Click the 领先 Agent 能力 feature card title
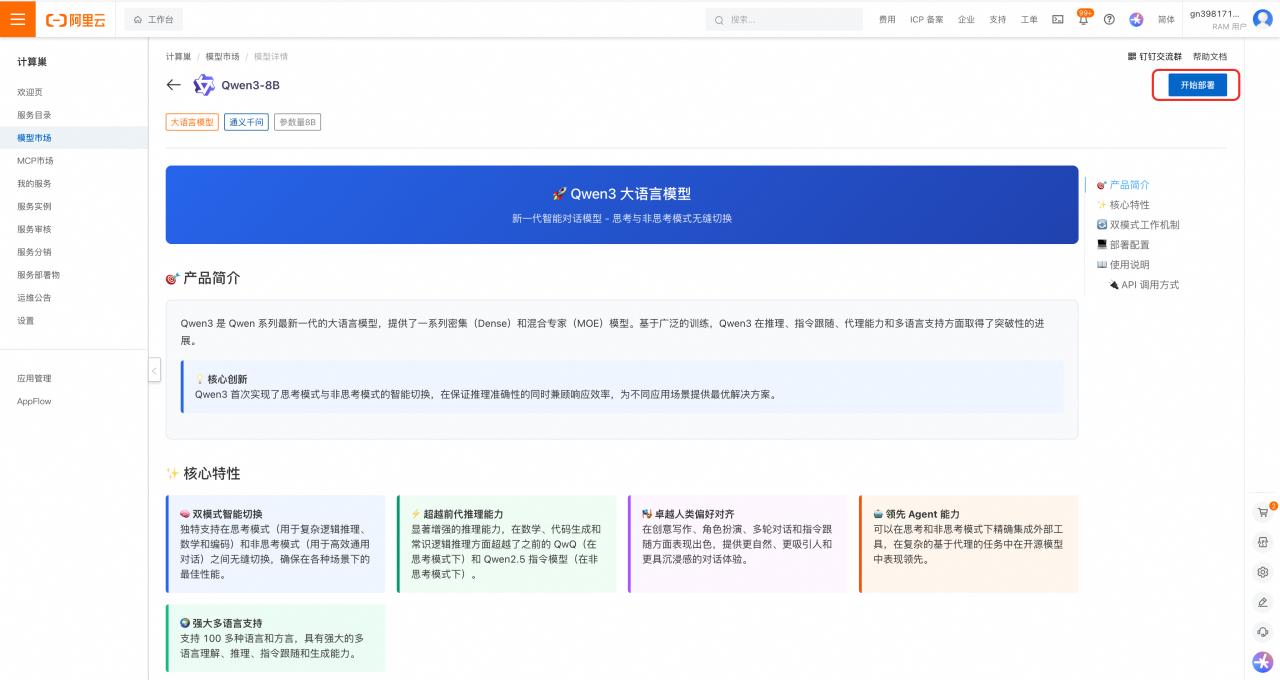The height and width of the screenshot is (680, 1280). (916, 514)
